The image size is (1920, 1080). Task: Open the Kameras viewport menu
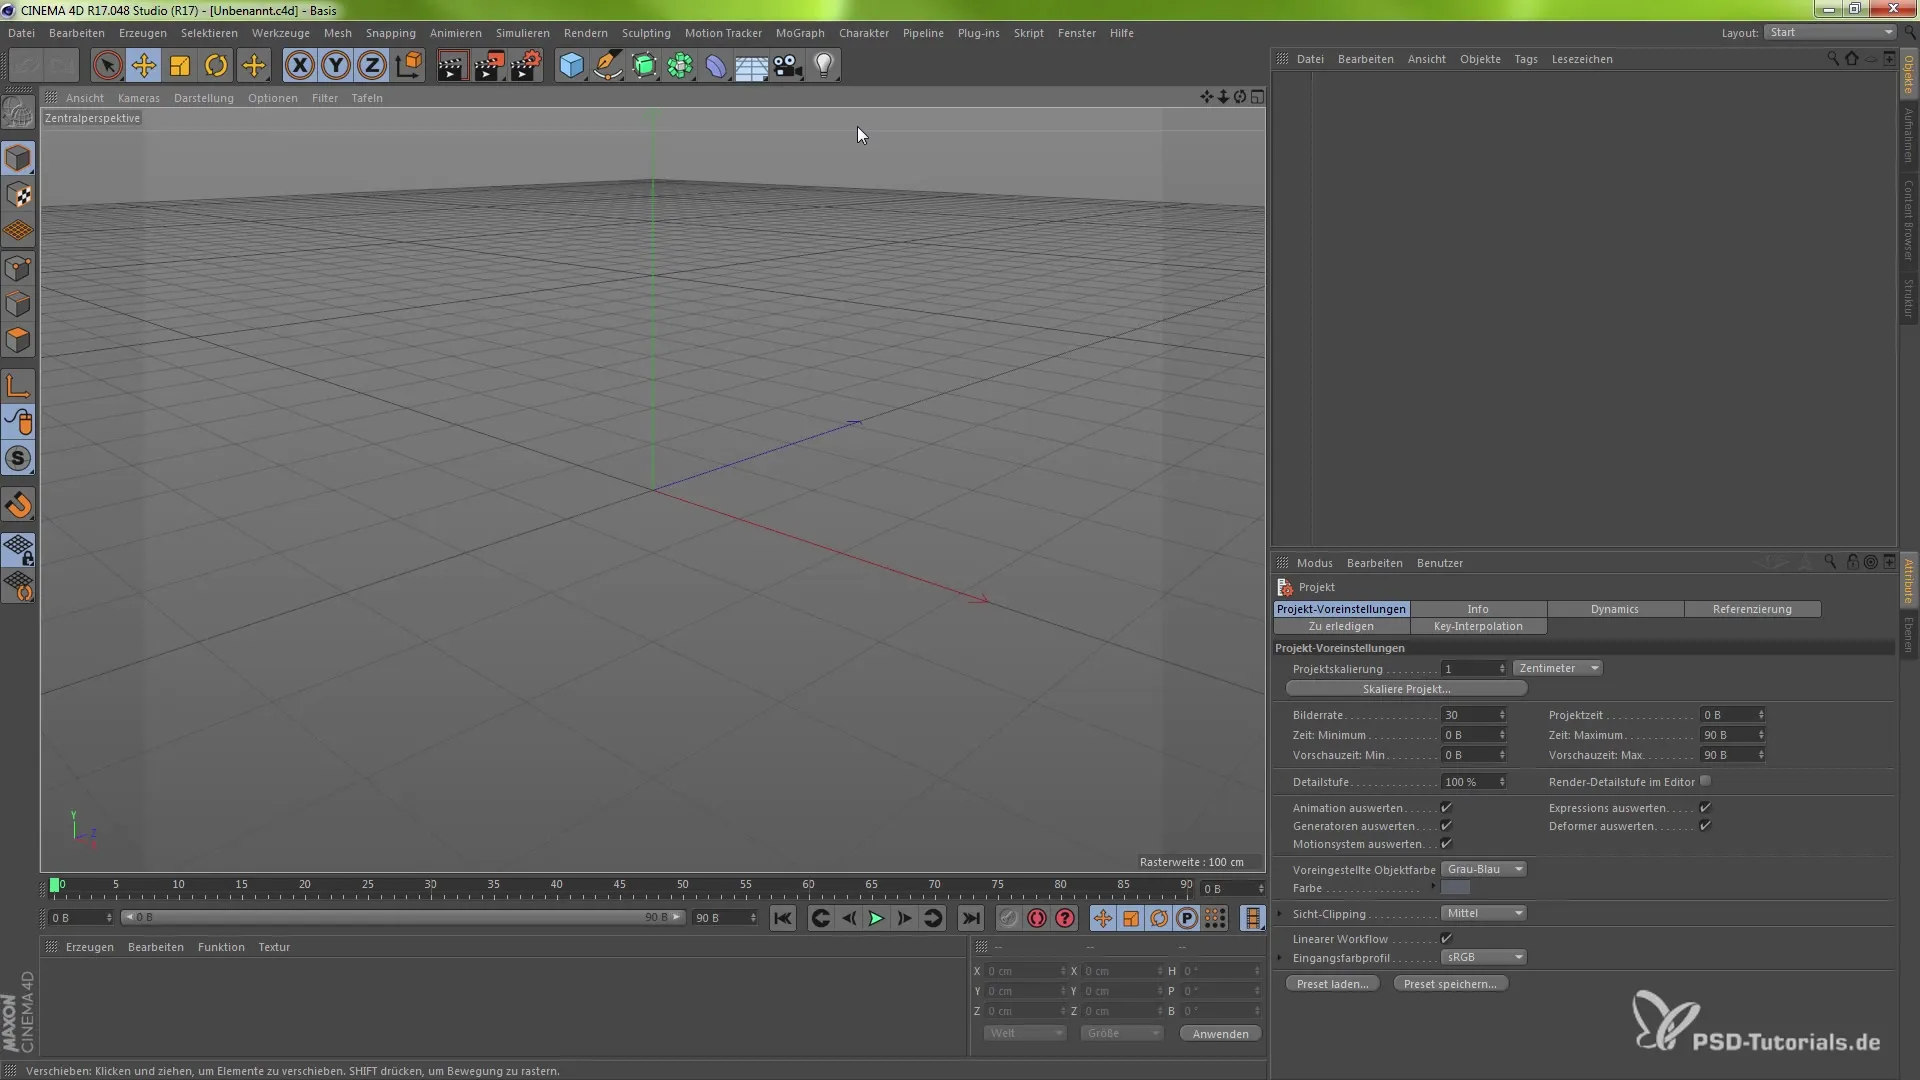139,98
